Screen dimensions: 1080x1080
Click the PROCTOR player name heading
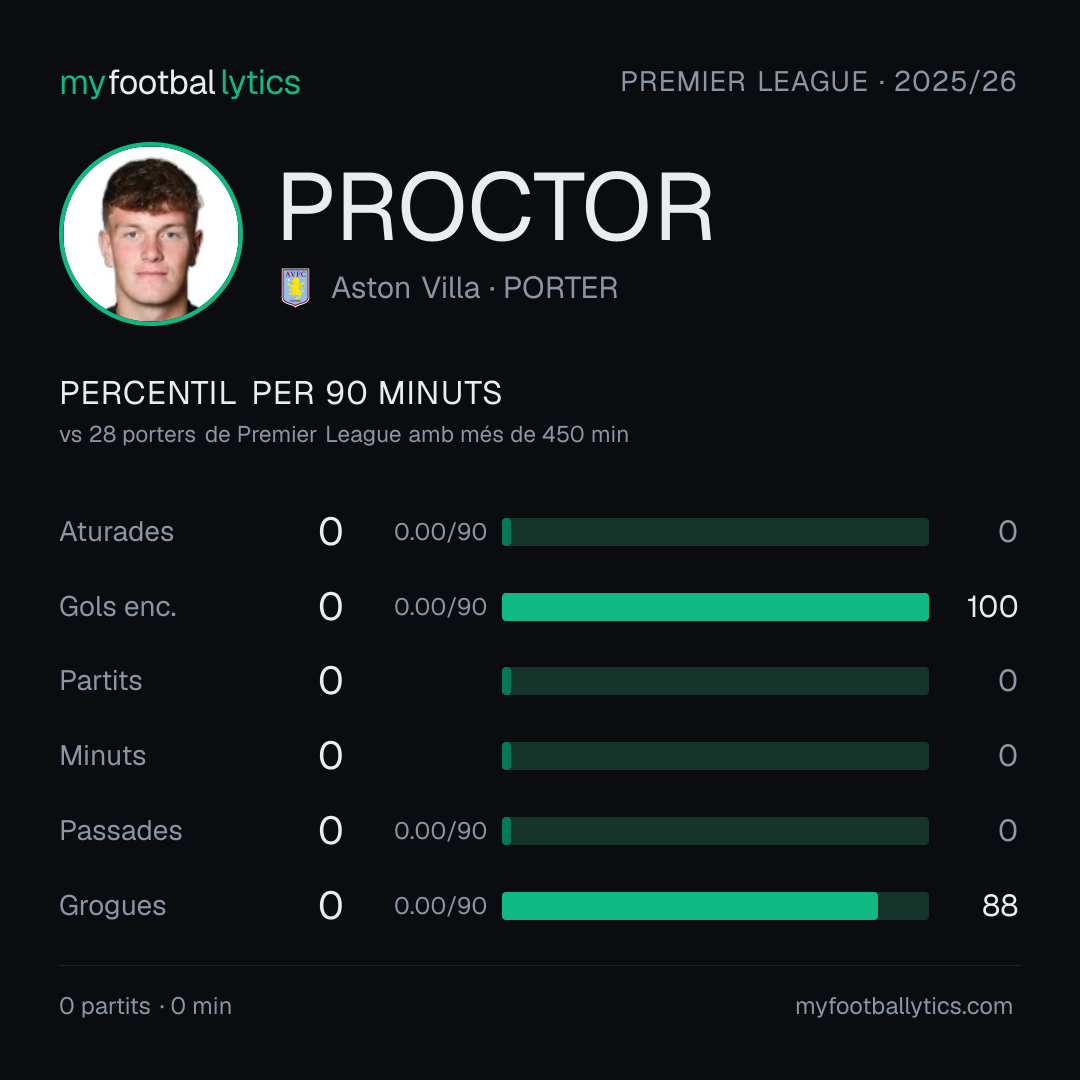tap(495, 207)
